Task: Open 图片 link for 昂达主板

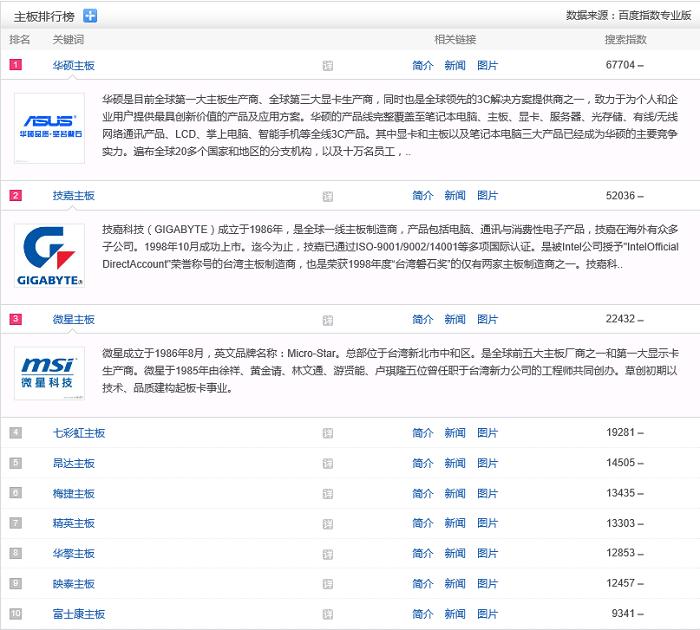Action: click(487, 463)
